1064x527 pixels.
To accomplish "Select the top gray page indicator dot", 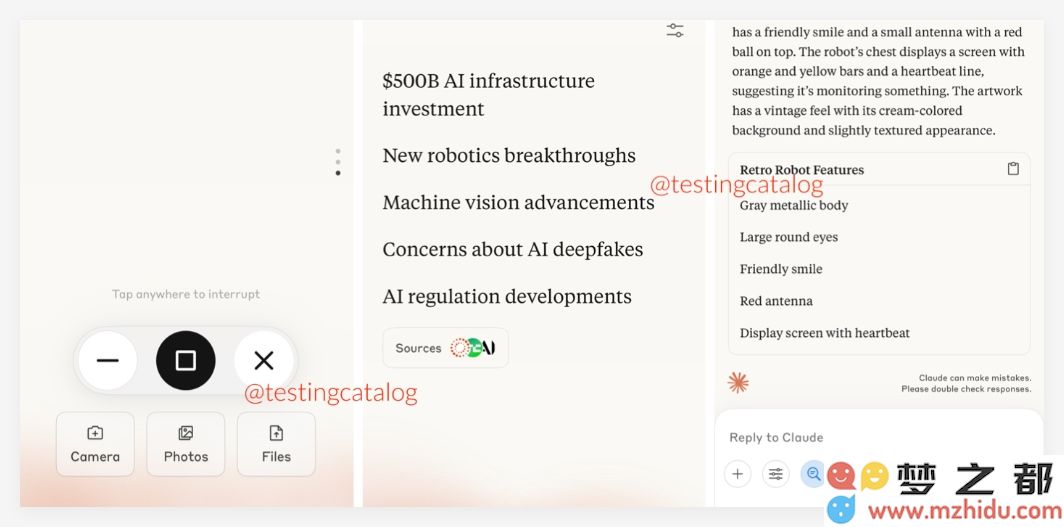I will [338, 151].
